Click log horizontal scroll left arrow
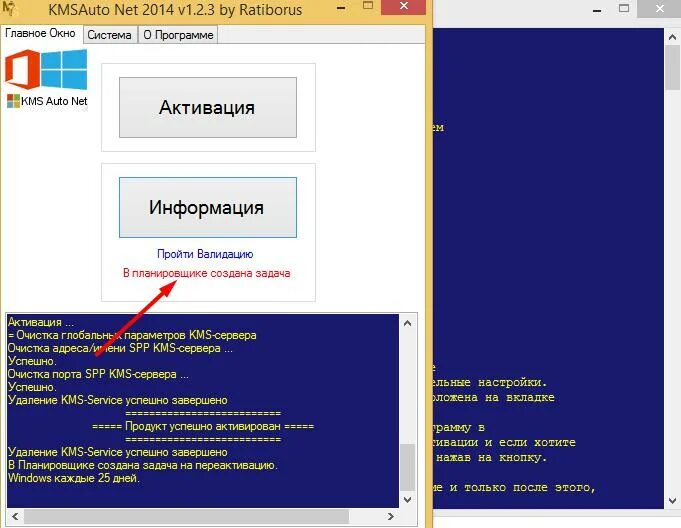The height and width of the screenshot is (528, 681). 15,516
